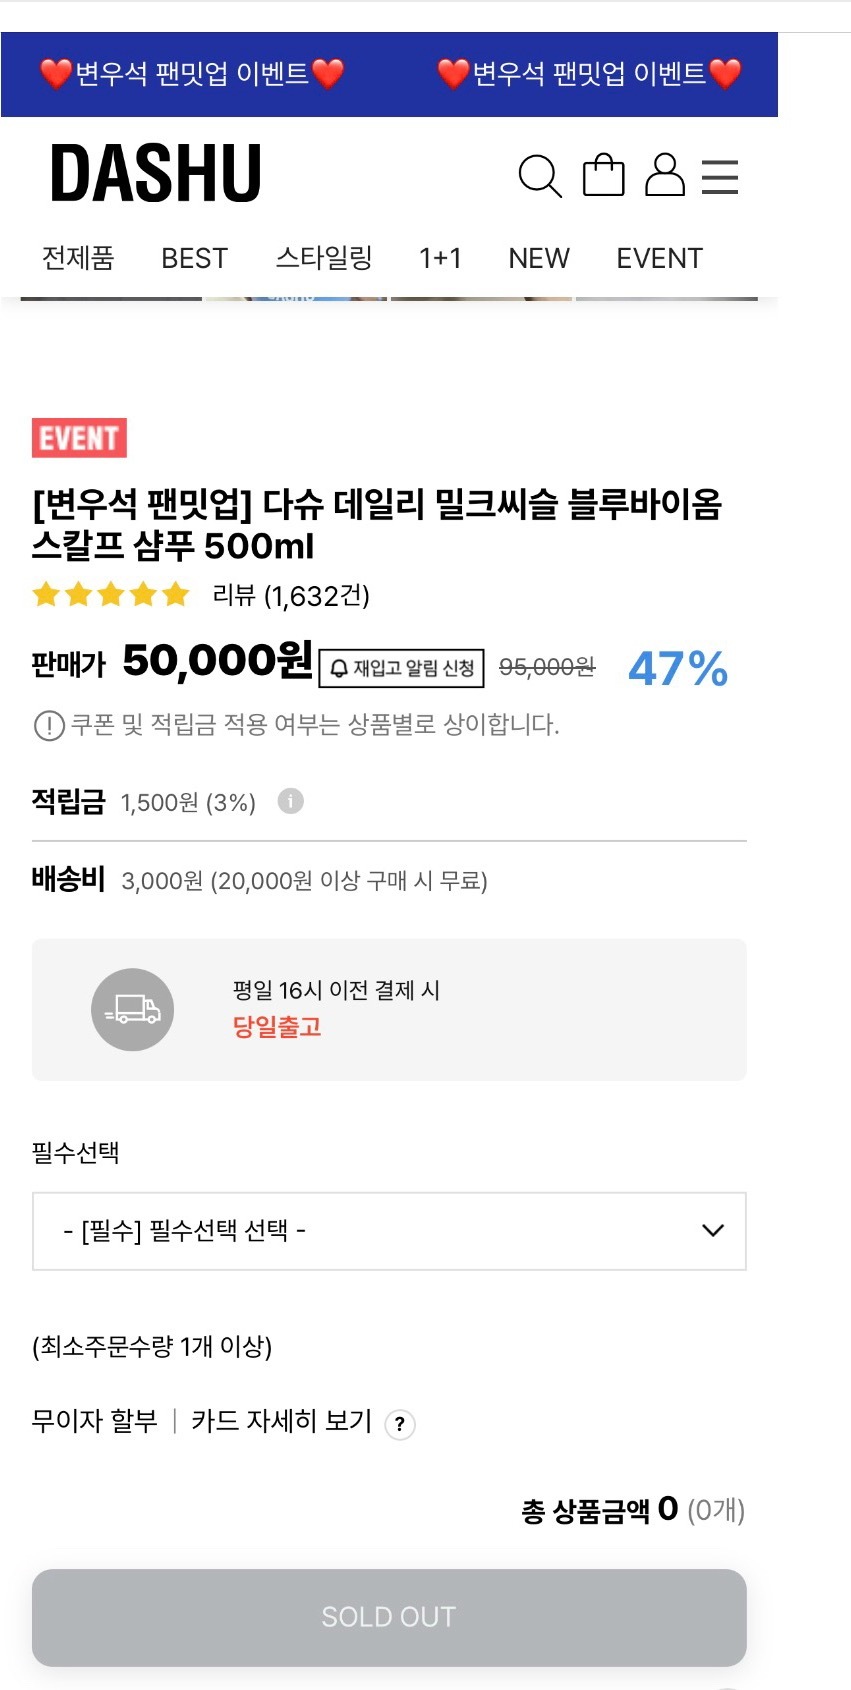The image size is (851, 1690).
Task: Click the exclamation notice icon under price
Action: (x=49, y=725)
